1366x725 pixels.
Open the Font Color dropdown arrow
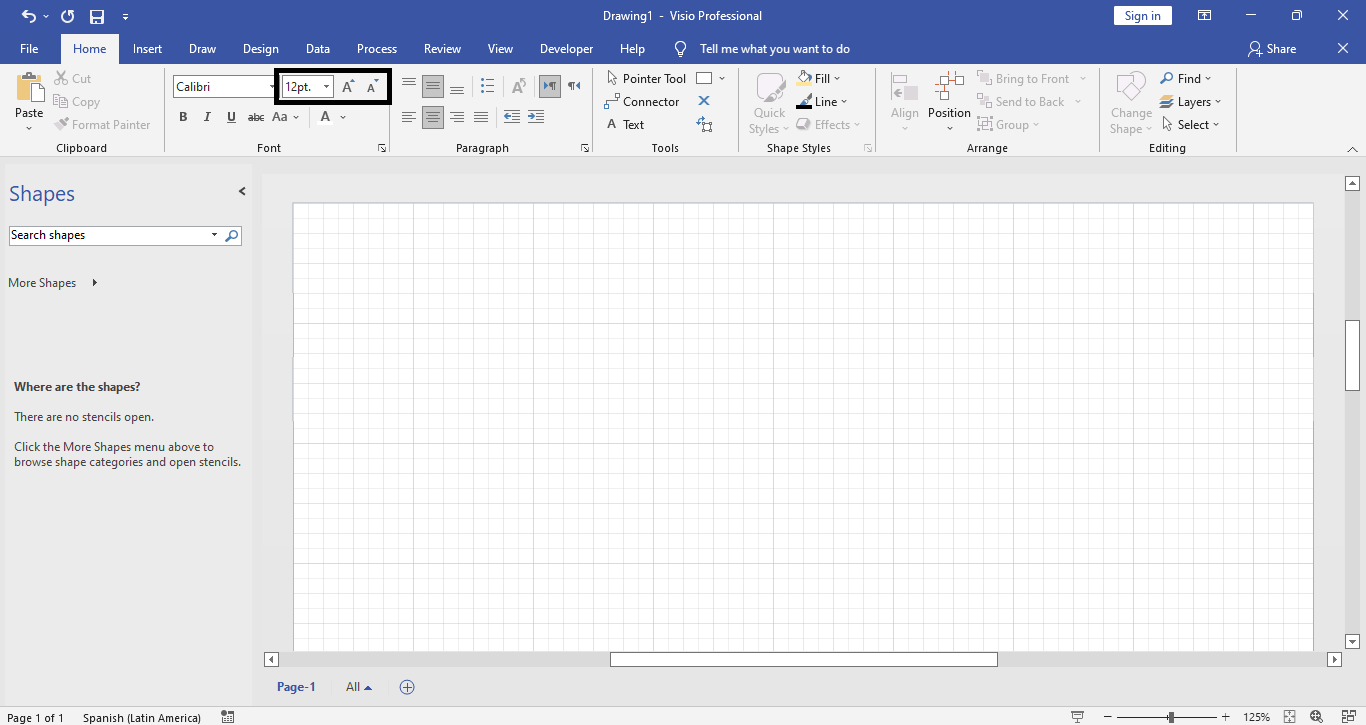343,117
